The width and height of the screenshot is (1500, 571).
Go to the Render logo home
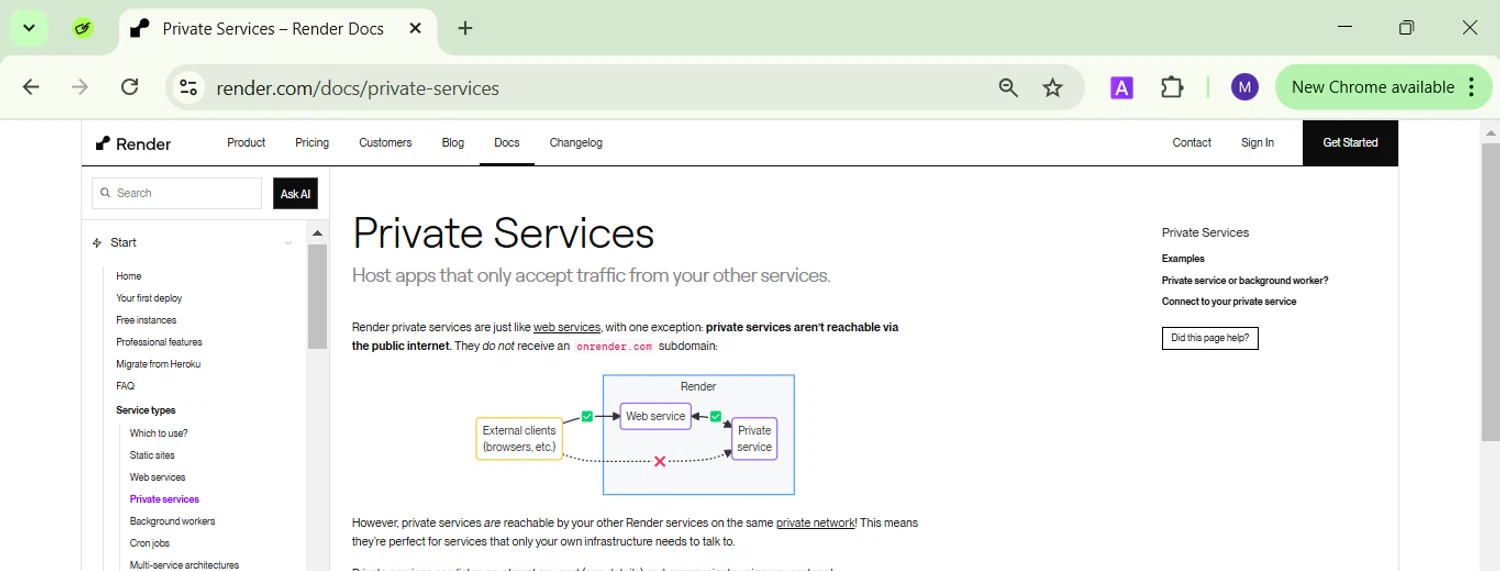point(133,143)
